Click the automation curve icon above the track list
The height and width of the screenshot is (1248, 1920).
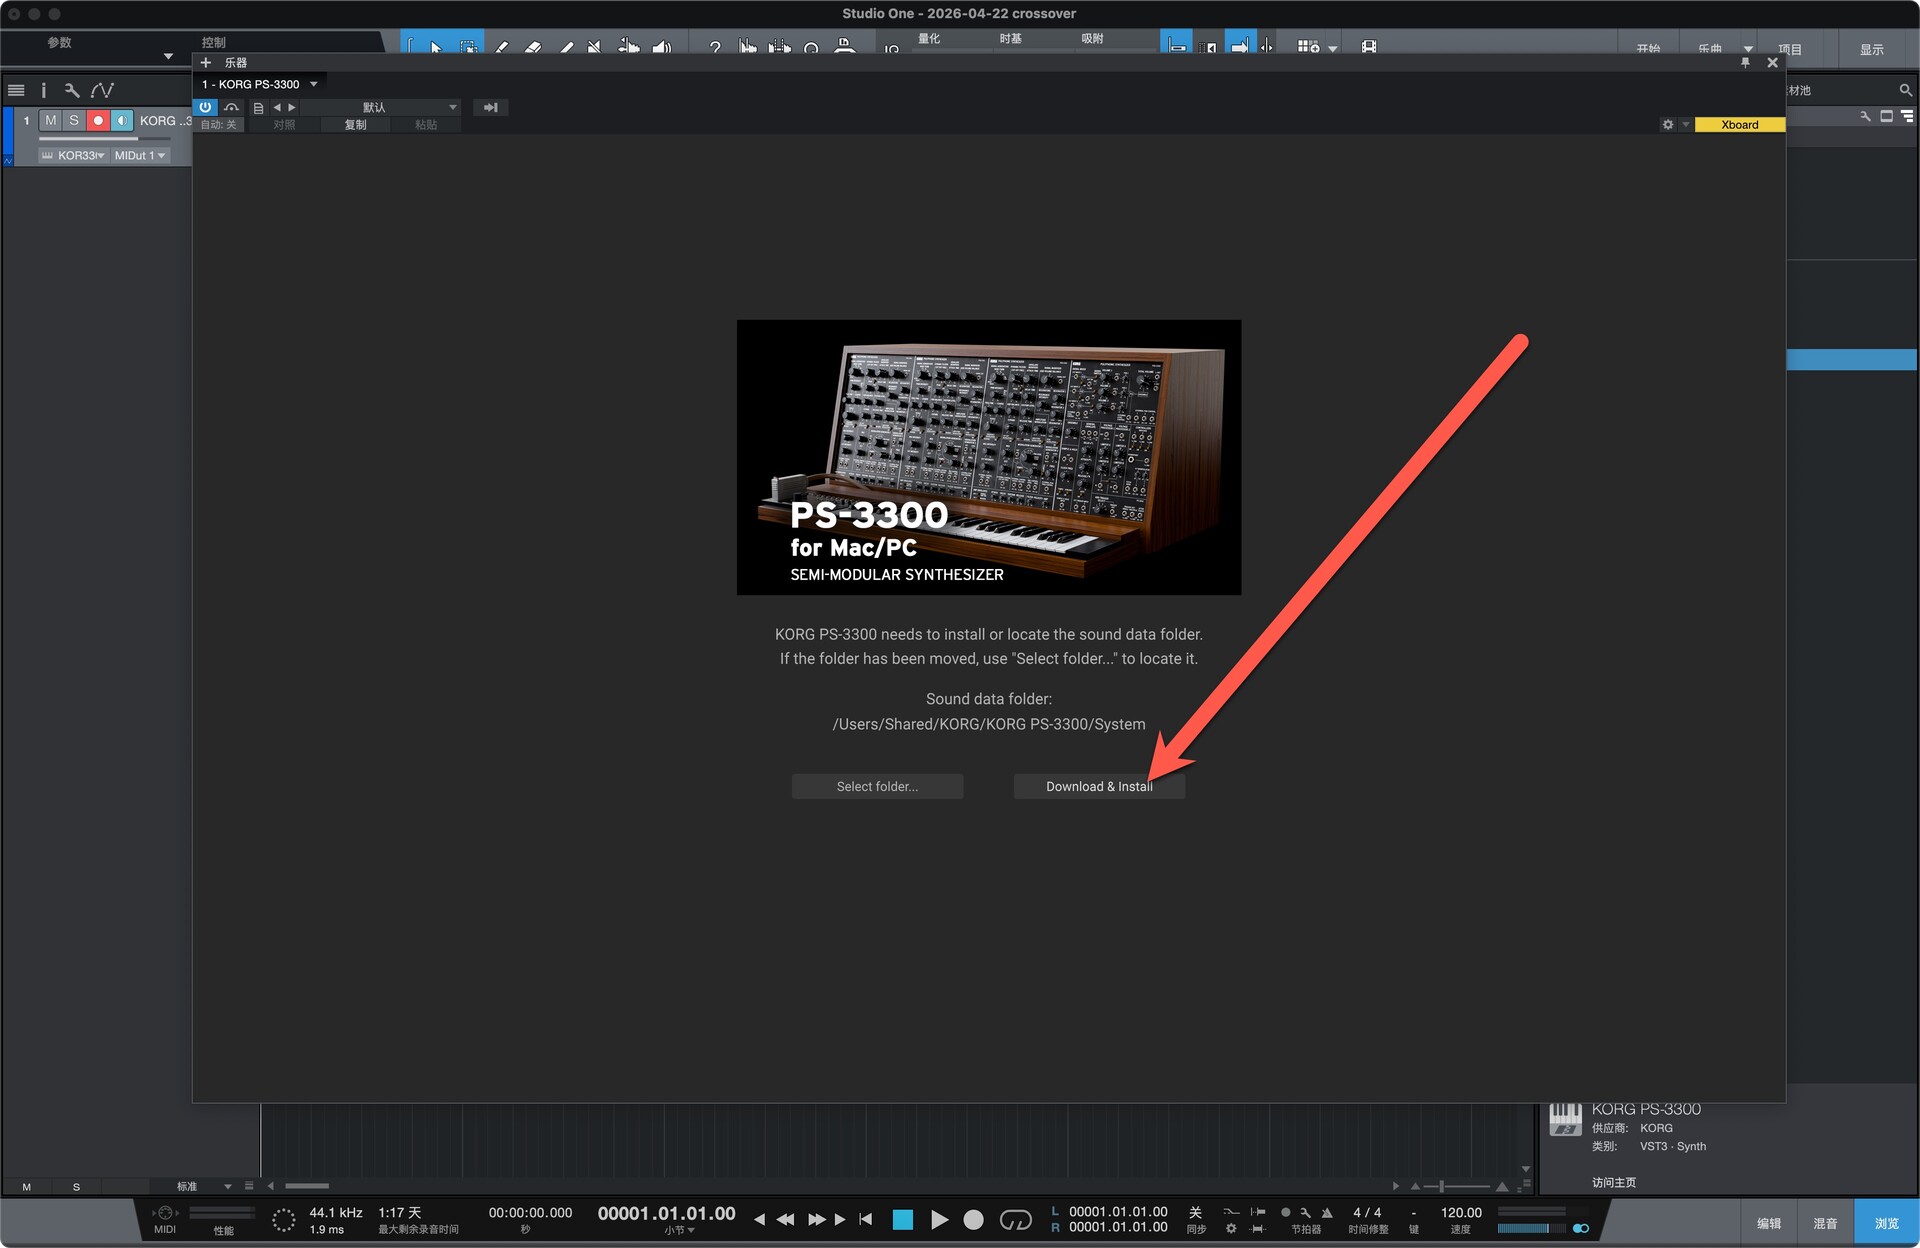(x=102, y=90)
